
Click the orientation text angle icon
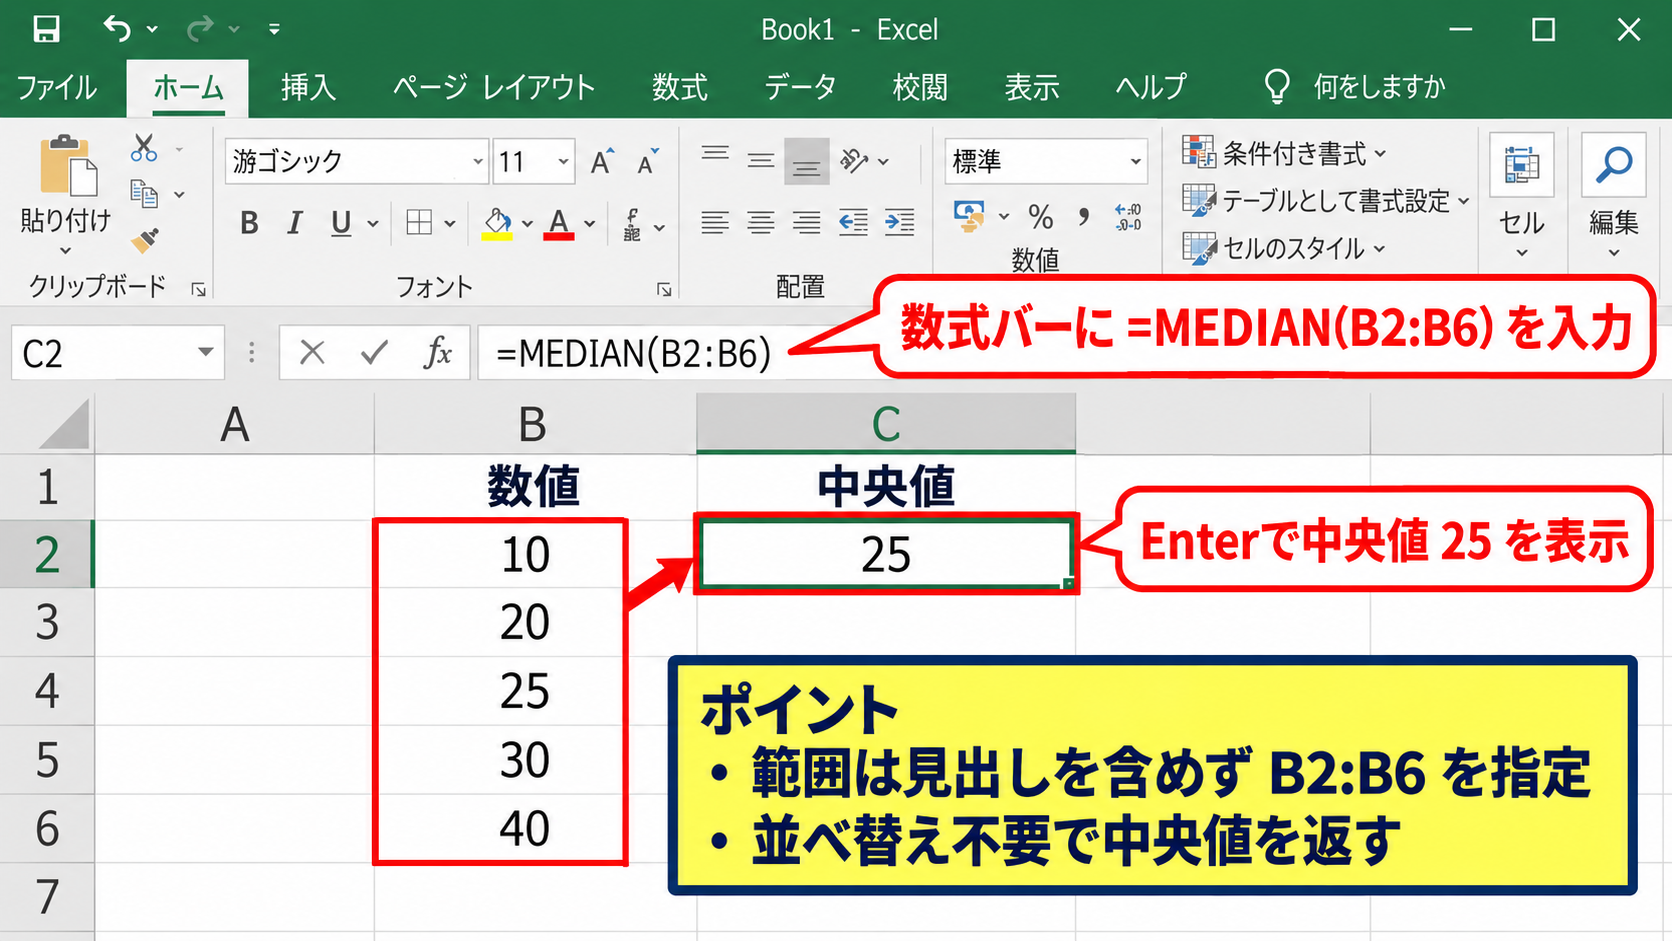click(x=854, y=160)
